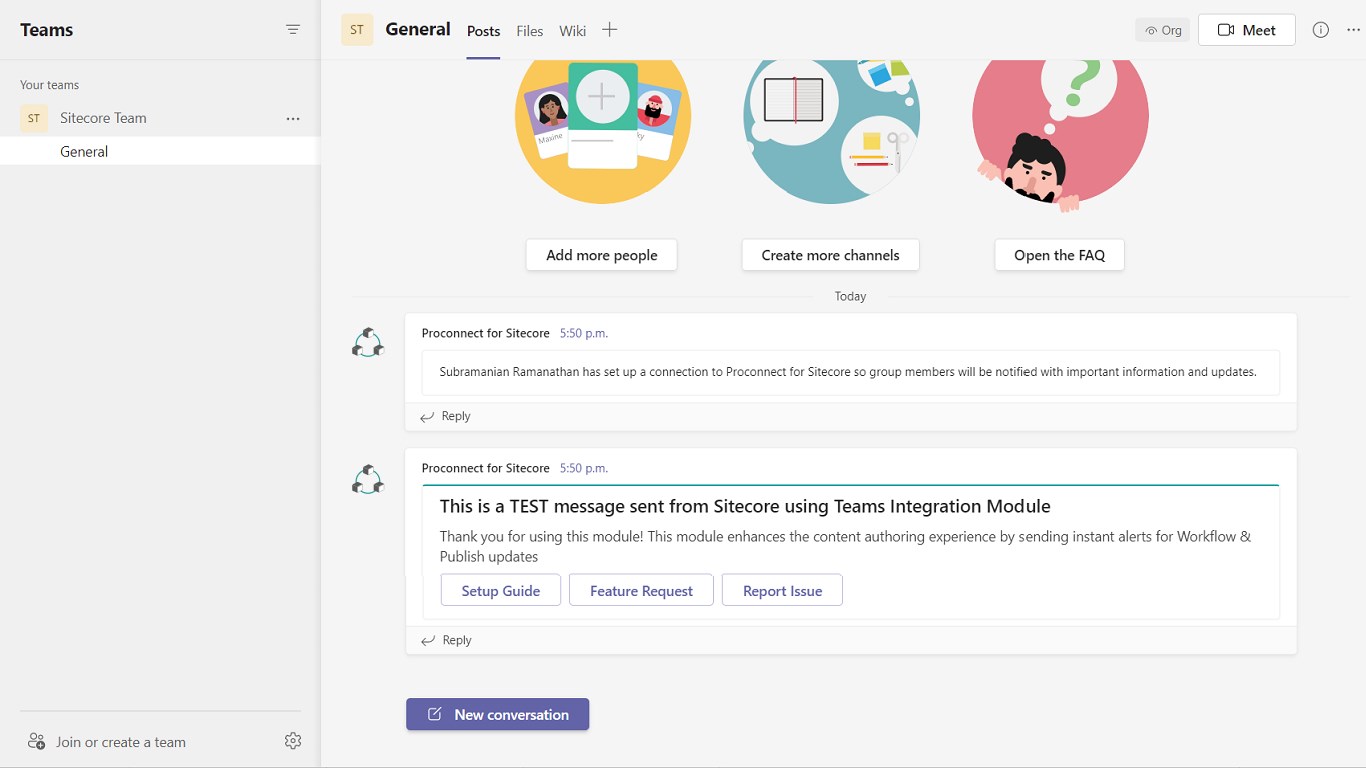Click Open the FAQ button

[x=1060, y=255]
